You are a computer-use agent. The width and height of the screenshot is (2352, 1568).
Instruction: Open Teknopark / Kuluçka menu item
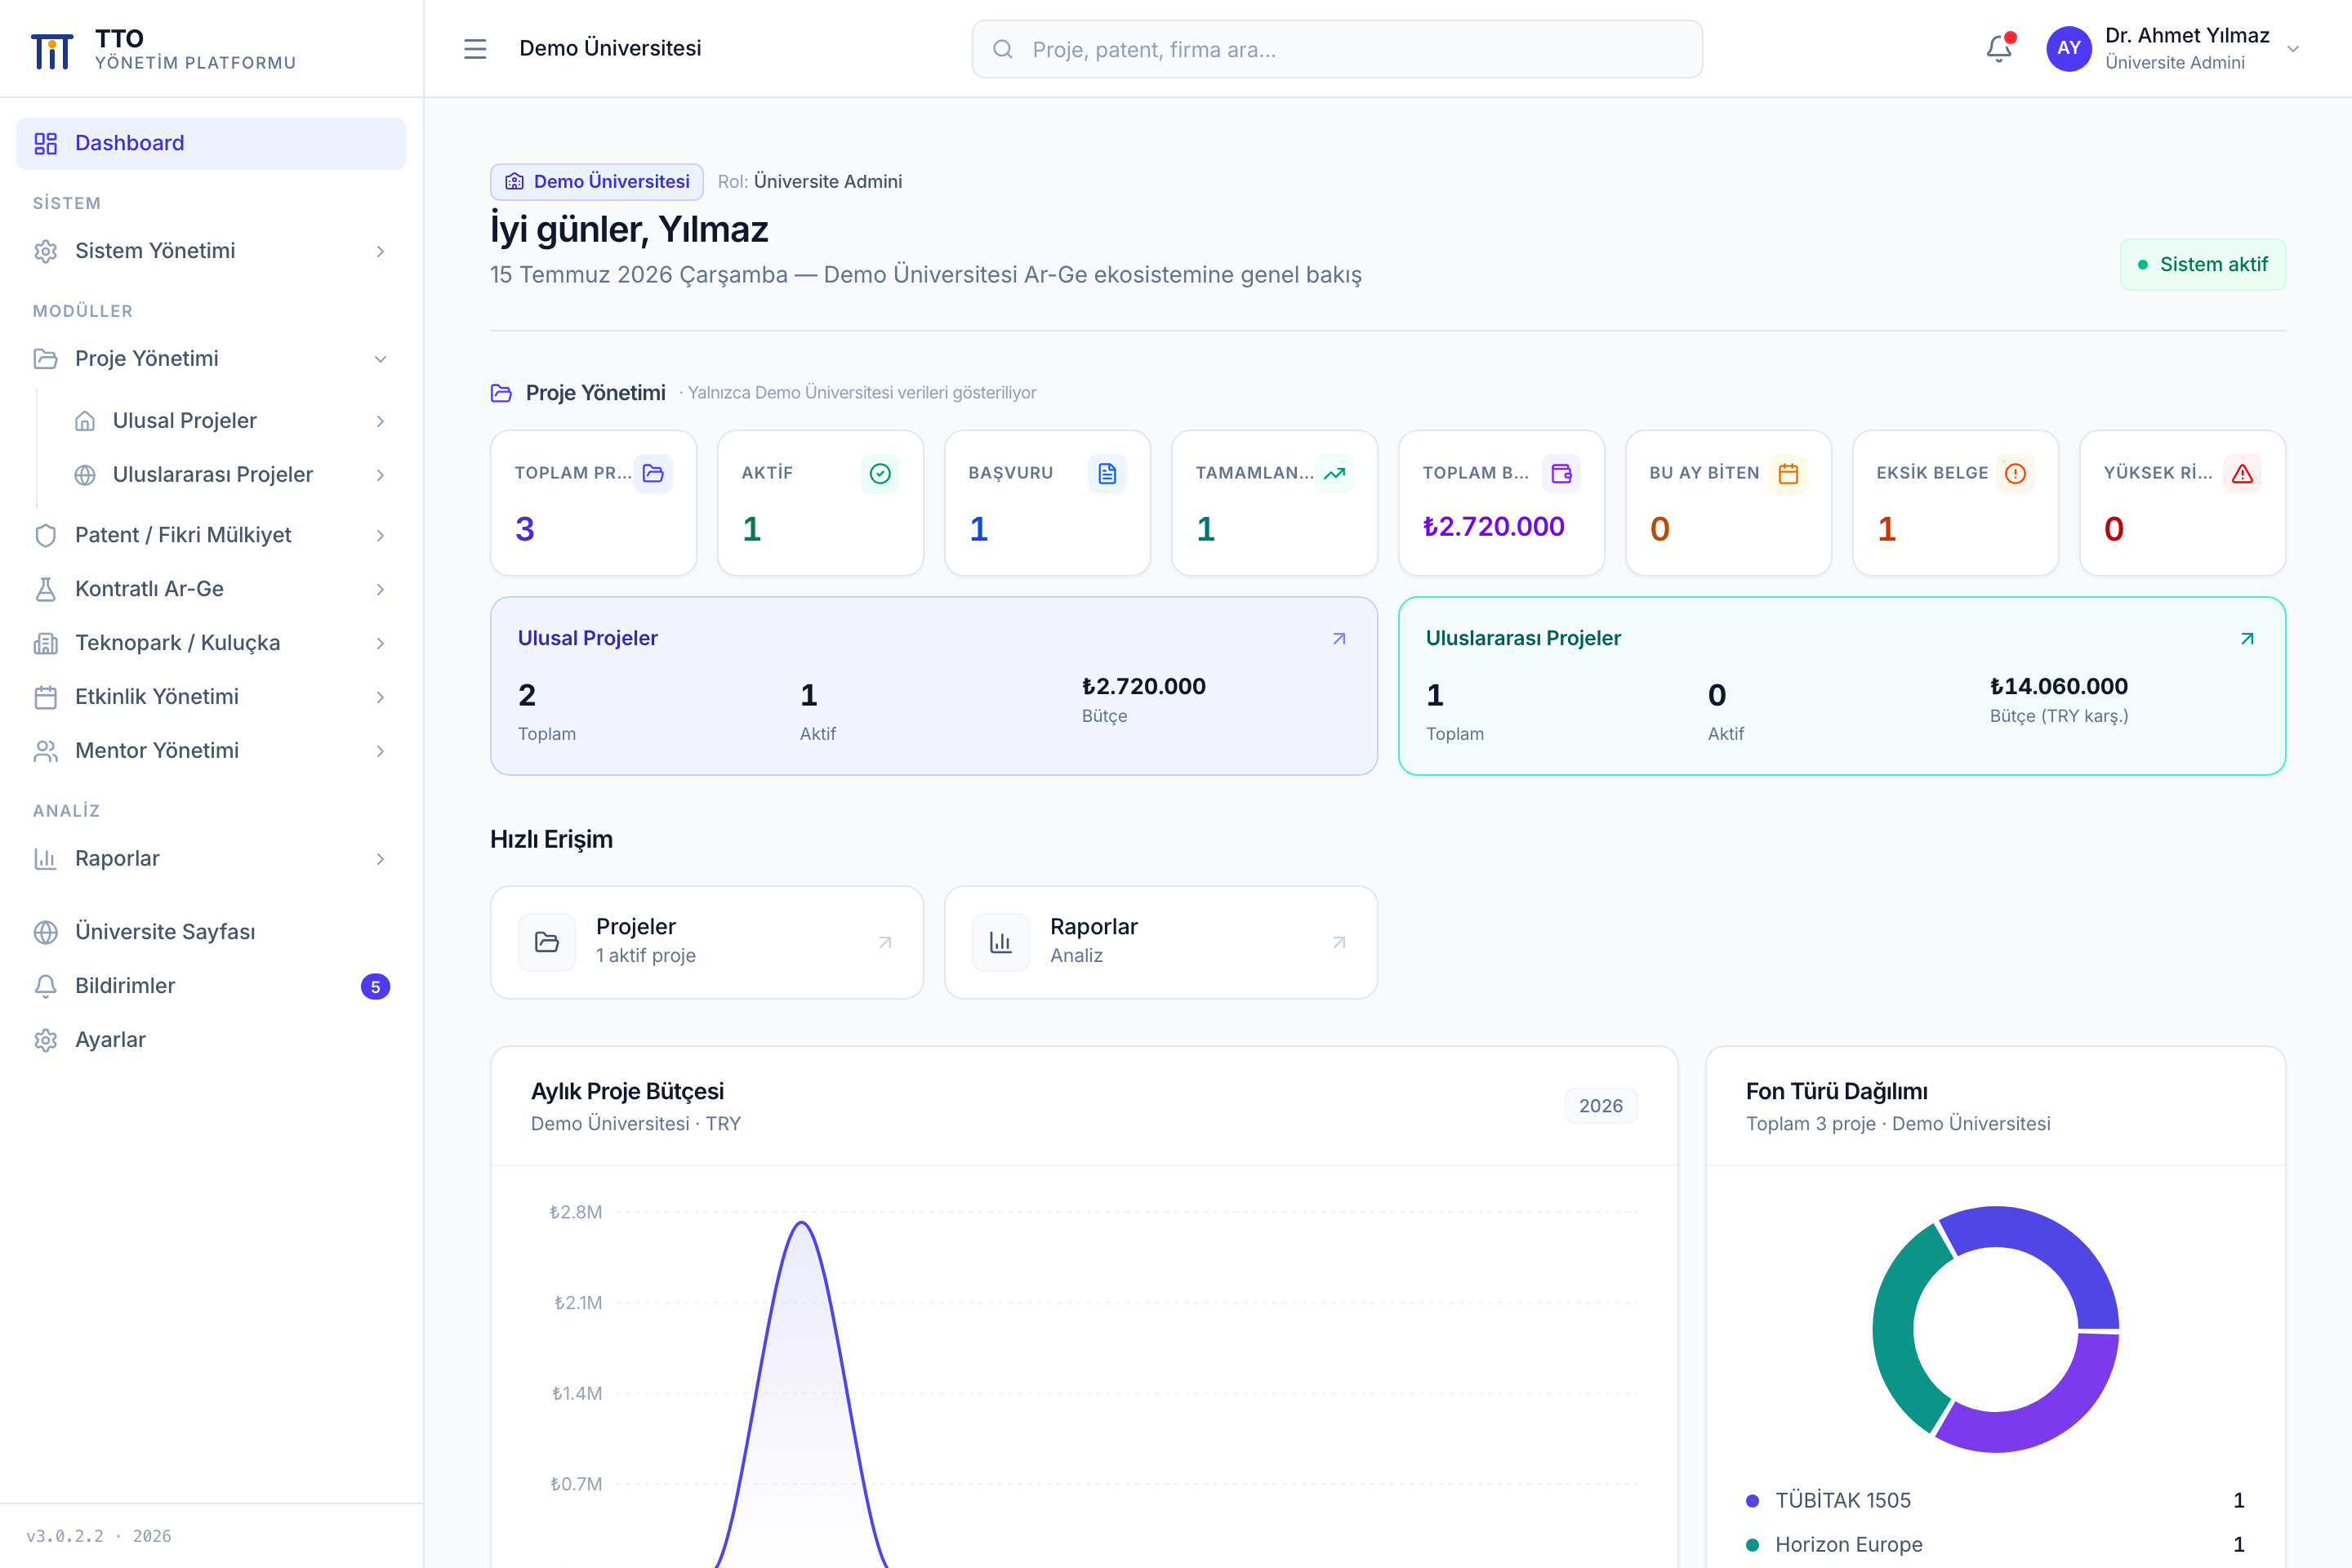pos(211,643)
